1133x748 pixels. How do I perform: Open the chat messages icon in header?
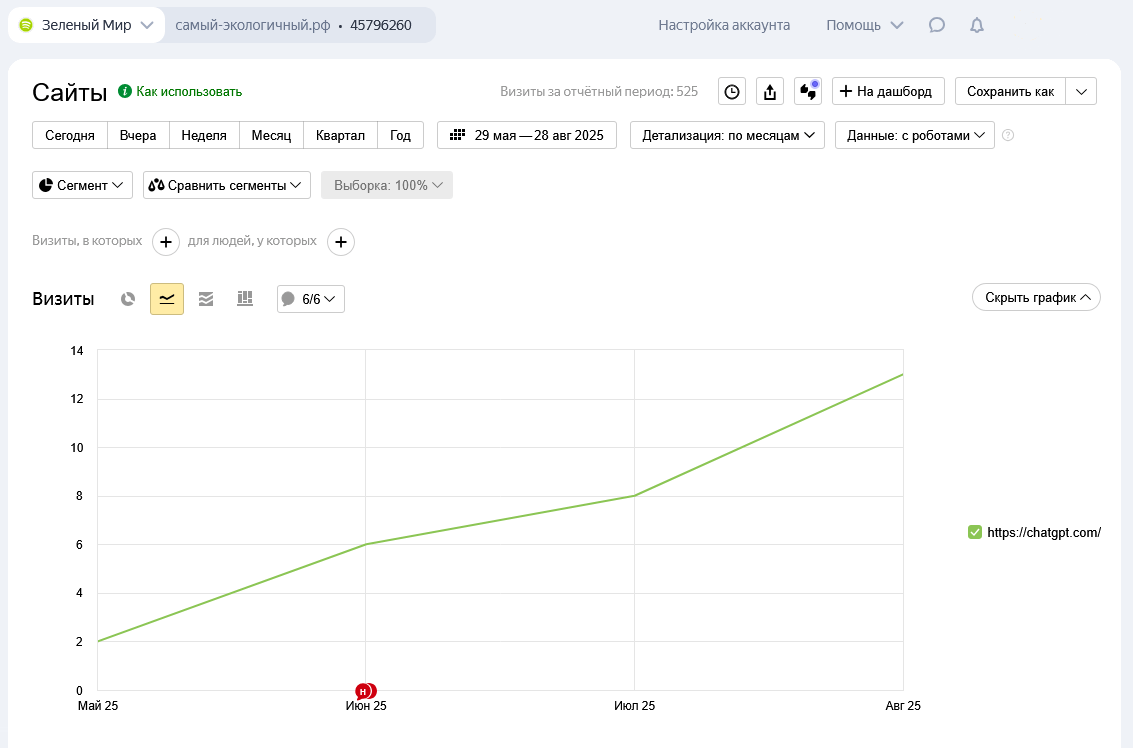(x=937, y=25)
